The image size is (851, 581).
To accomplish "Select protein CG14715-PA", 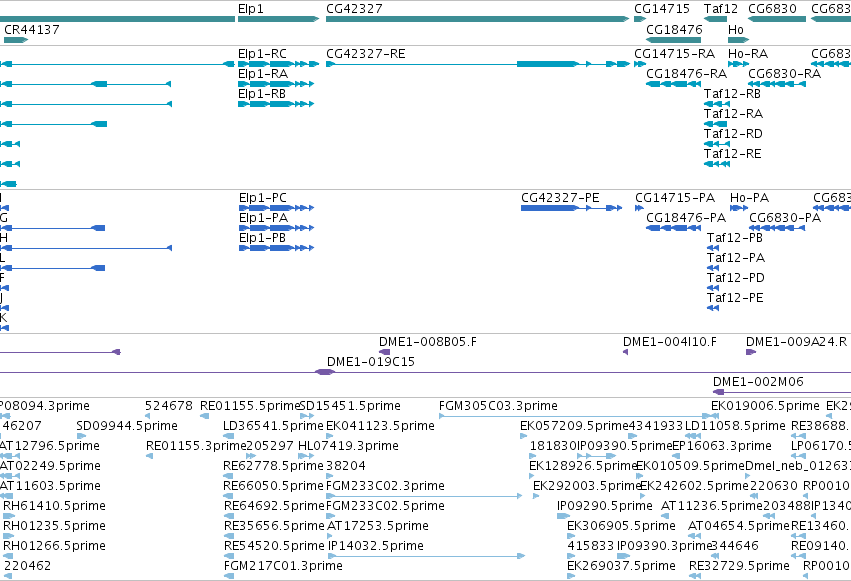I will pyautogui.click(x=639, y=208).
